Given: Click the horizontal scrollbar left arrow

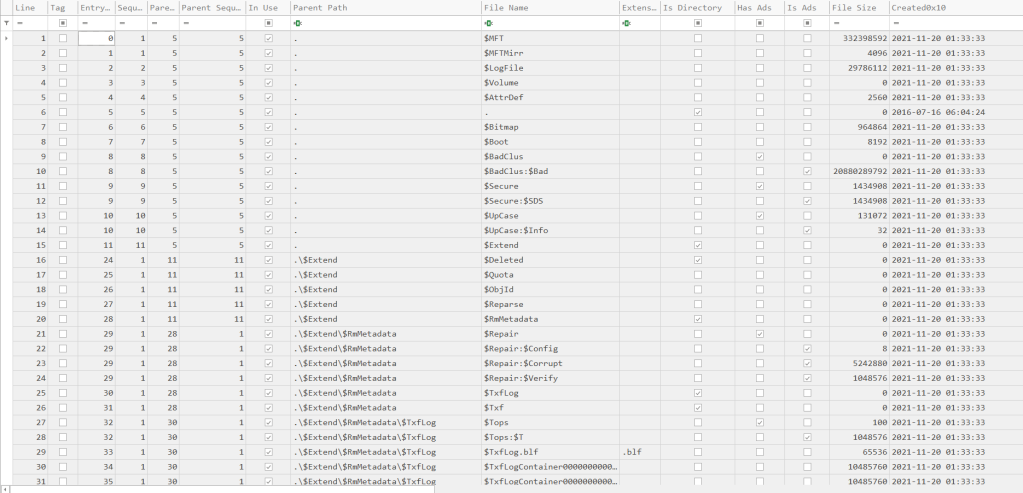Looking at the screenshot, I should (x=4, y=488).
